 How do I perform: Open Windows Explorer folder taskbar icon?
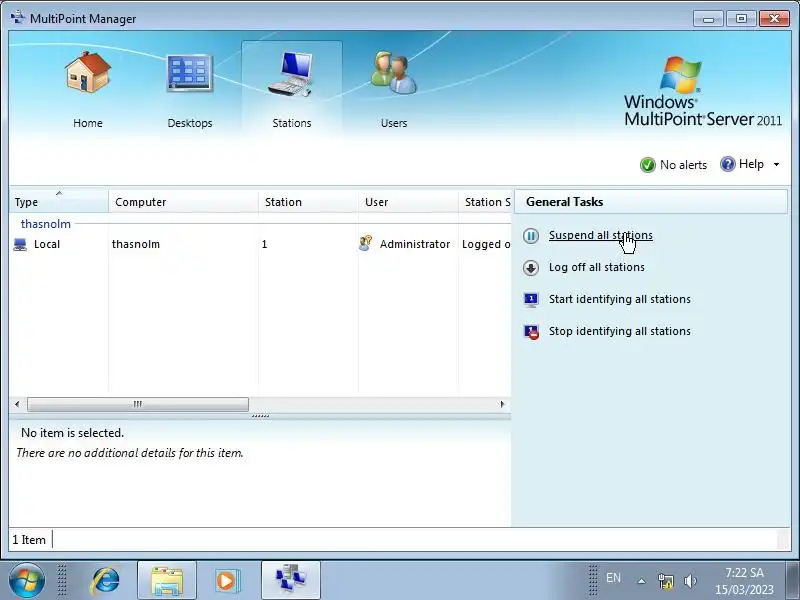pyautogui.click(x=167, y=581)
